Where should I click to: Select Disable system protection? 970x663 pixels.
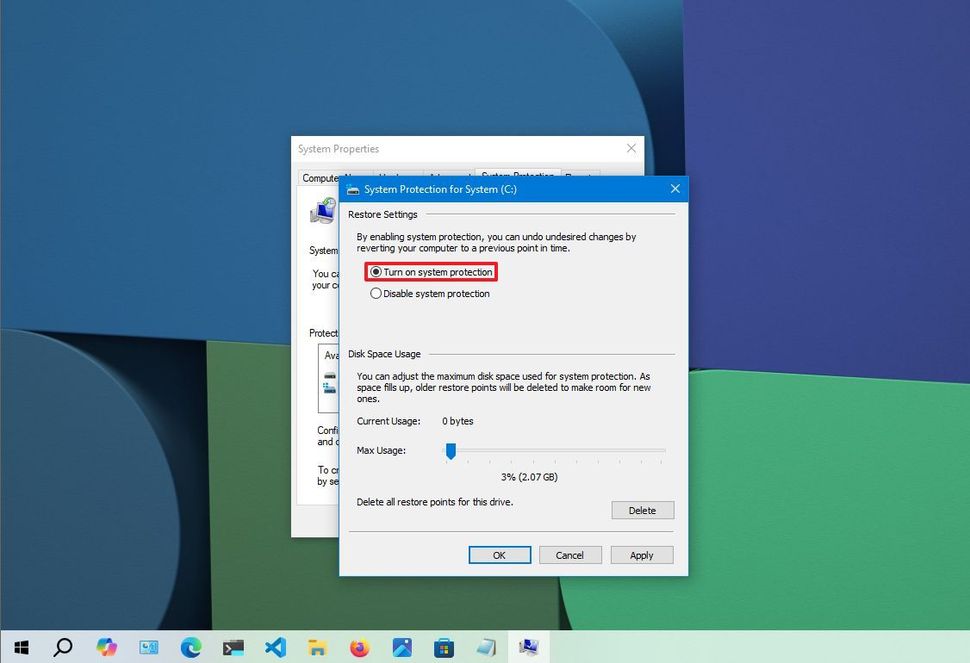(377, 292)
